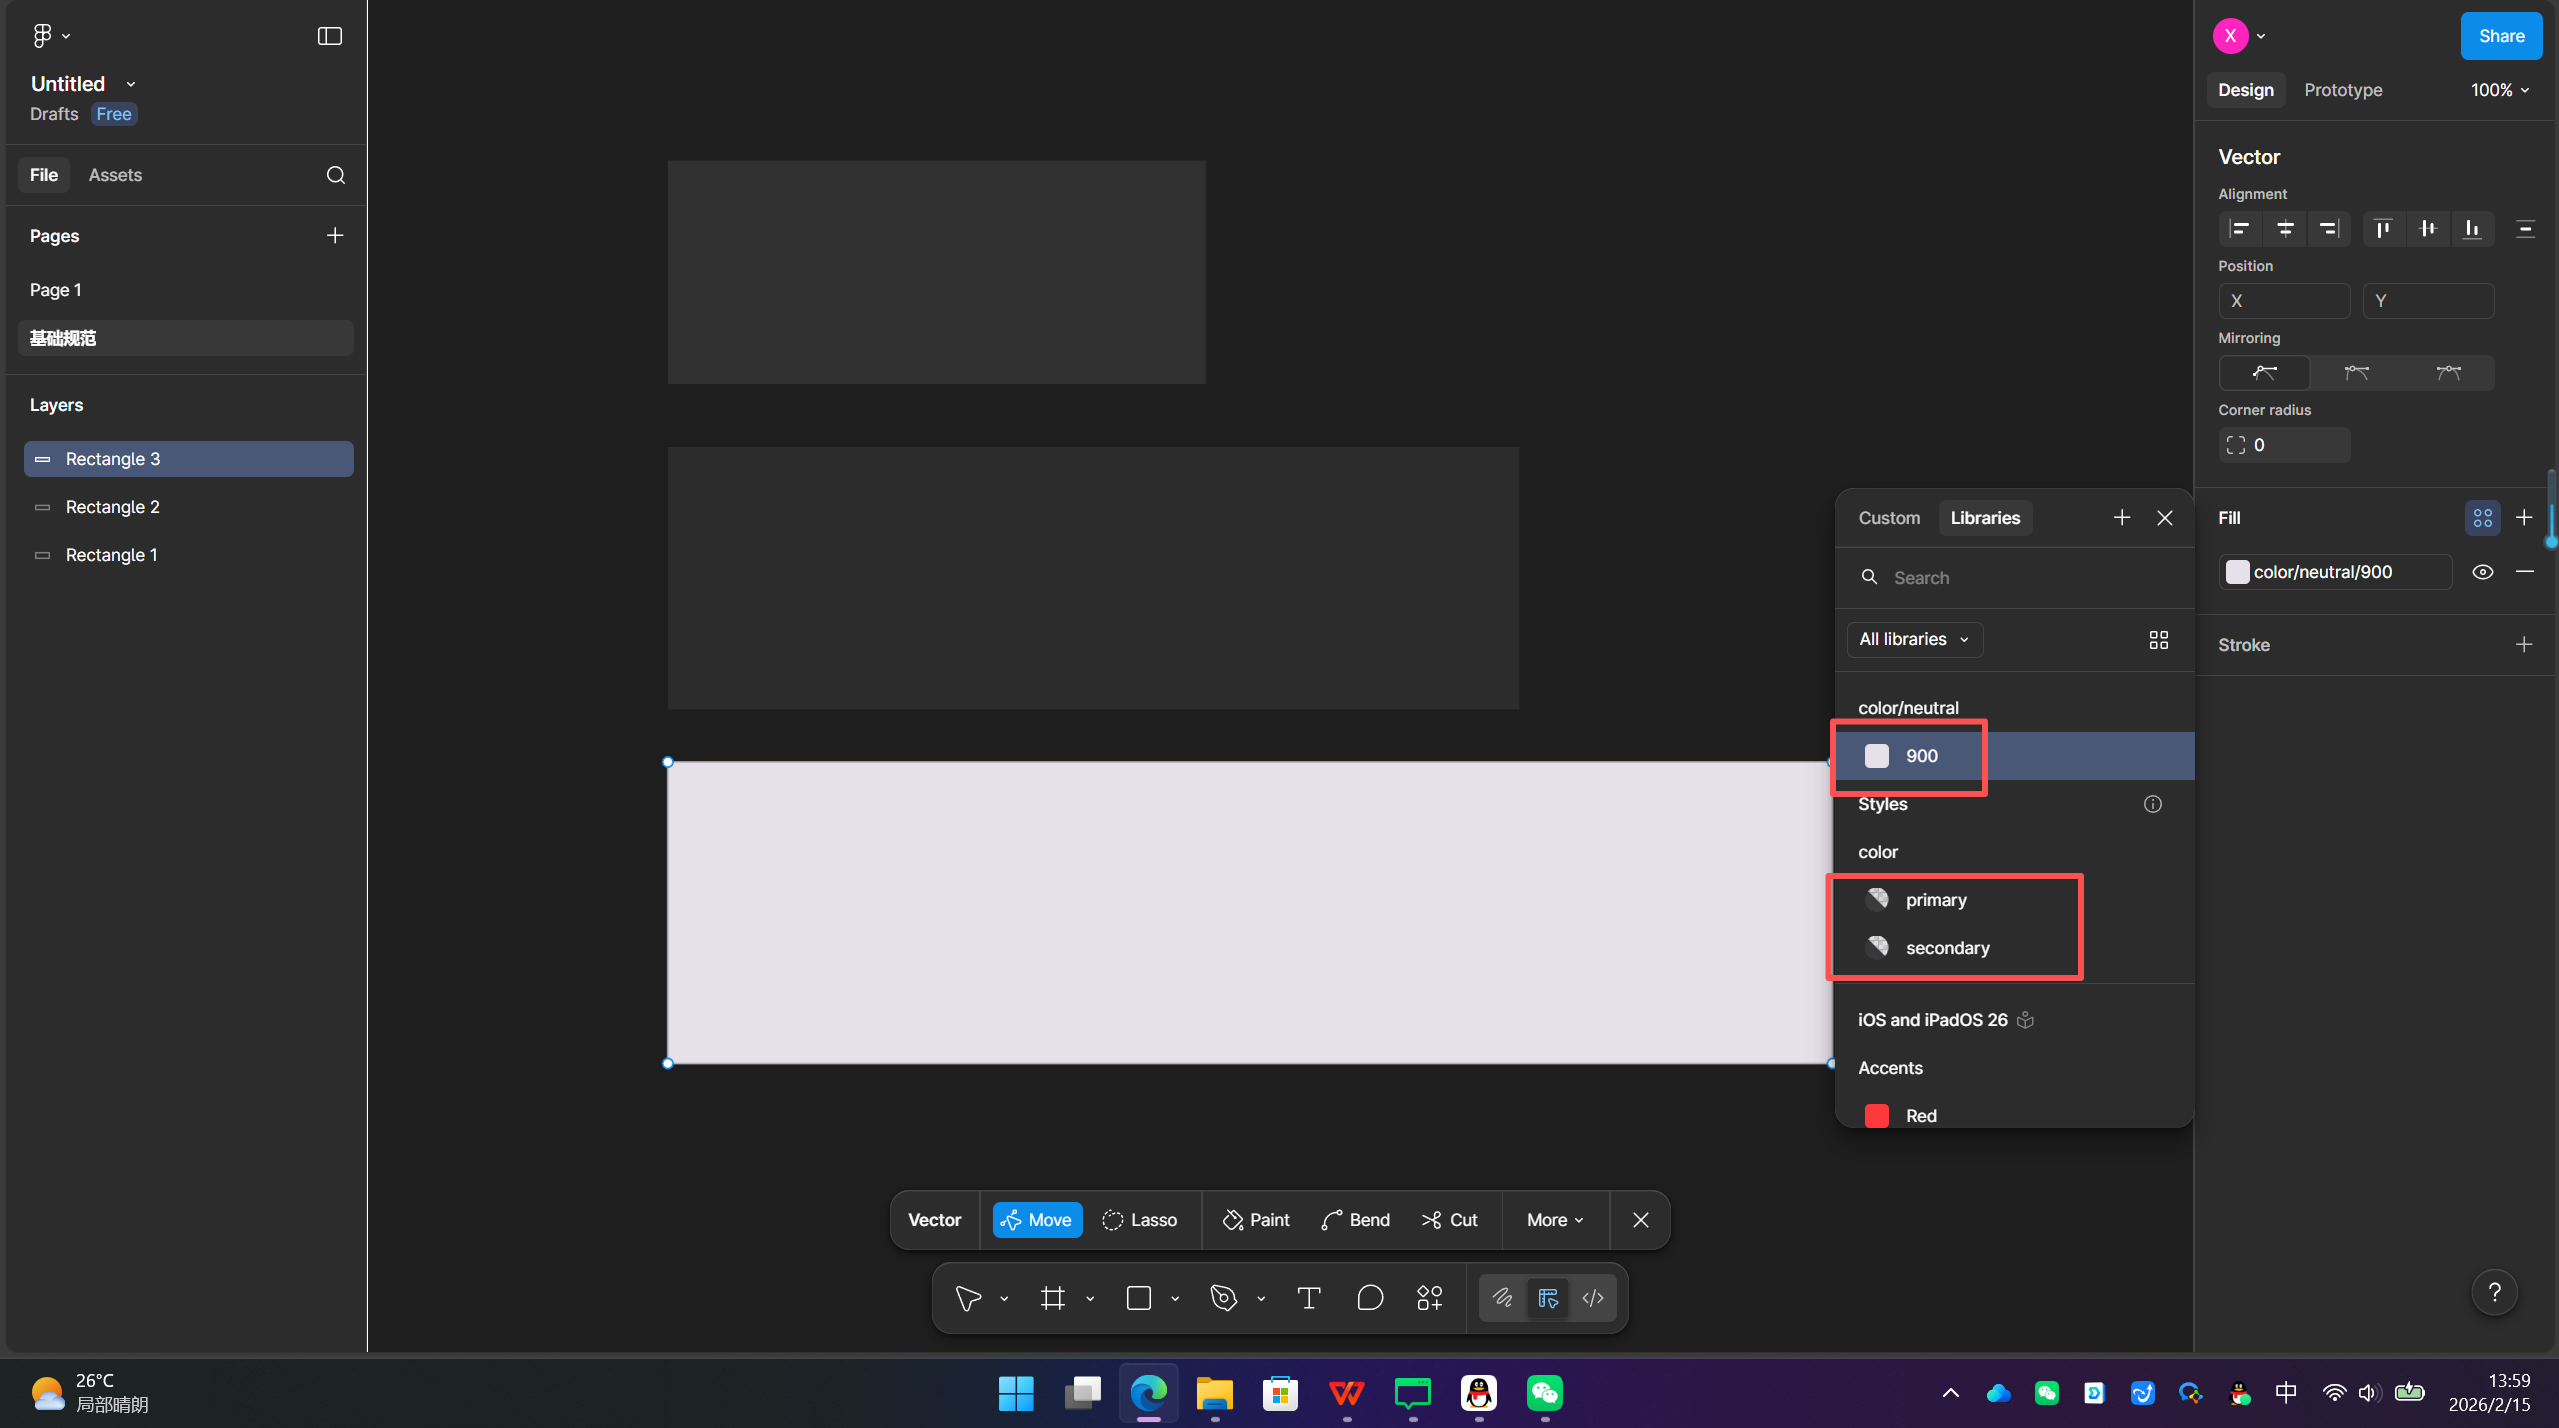Choose the Bend tool button

click(1355, 1220)
